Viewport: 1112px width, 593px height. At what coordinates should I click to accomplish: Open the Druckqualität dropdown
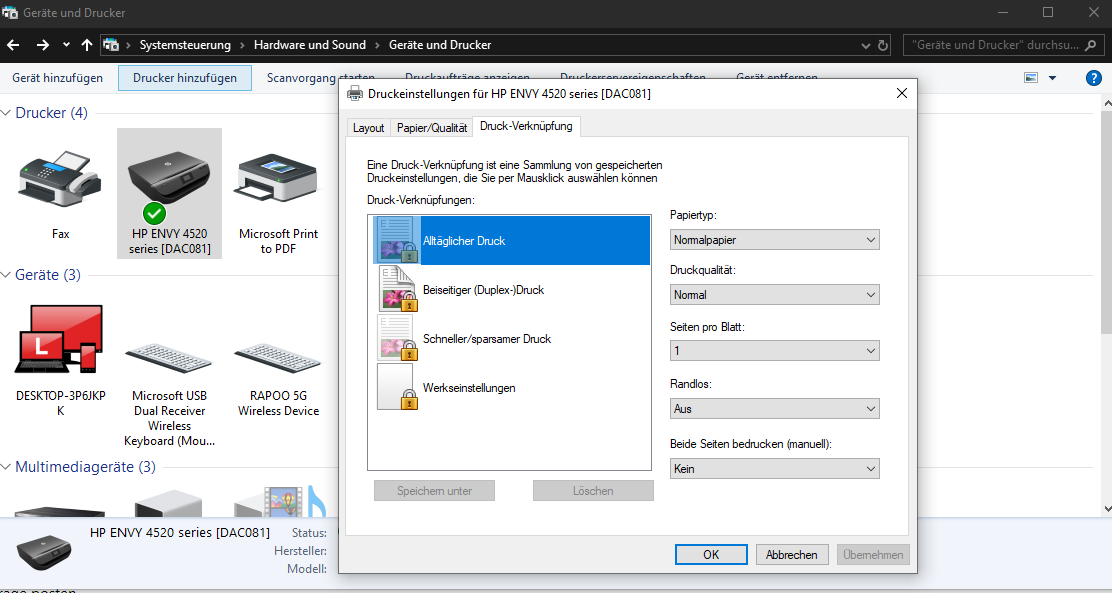pyautogui.click(x=774, y=294)
